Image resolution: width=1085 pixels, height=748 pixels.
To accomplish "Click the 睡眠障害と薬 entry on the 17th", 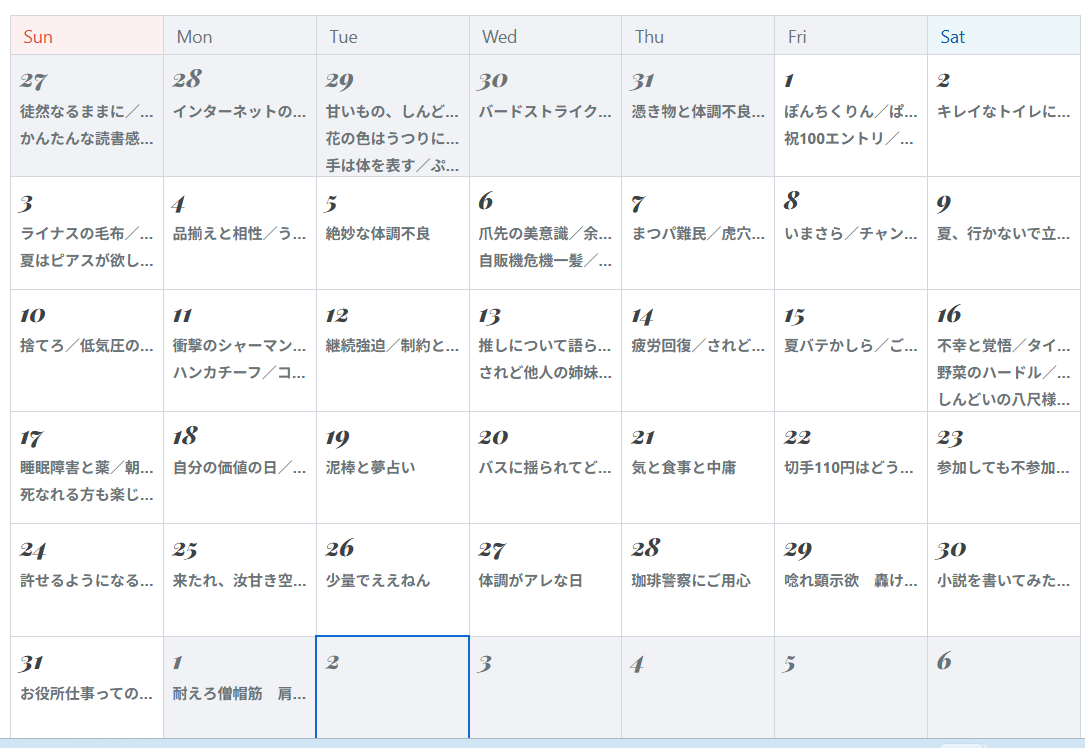I will coord(86,467).
